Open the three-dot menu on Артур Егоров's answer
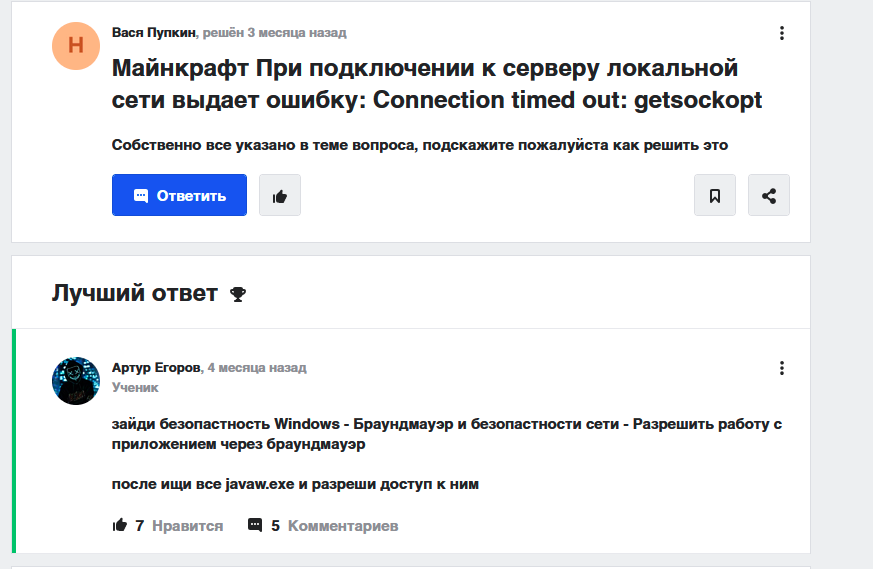The width and height of the screenshot is (873, 569). (x=782, y=368)
